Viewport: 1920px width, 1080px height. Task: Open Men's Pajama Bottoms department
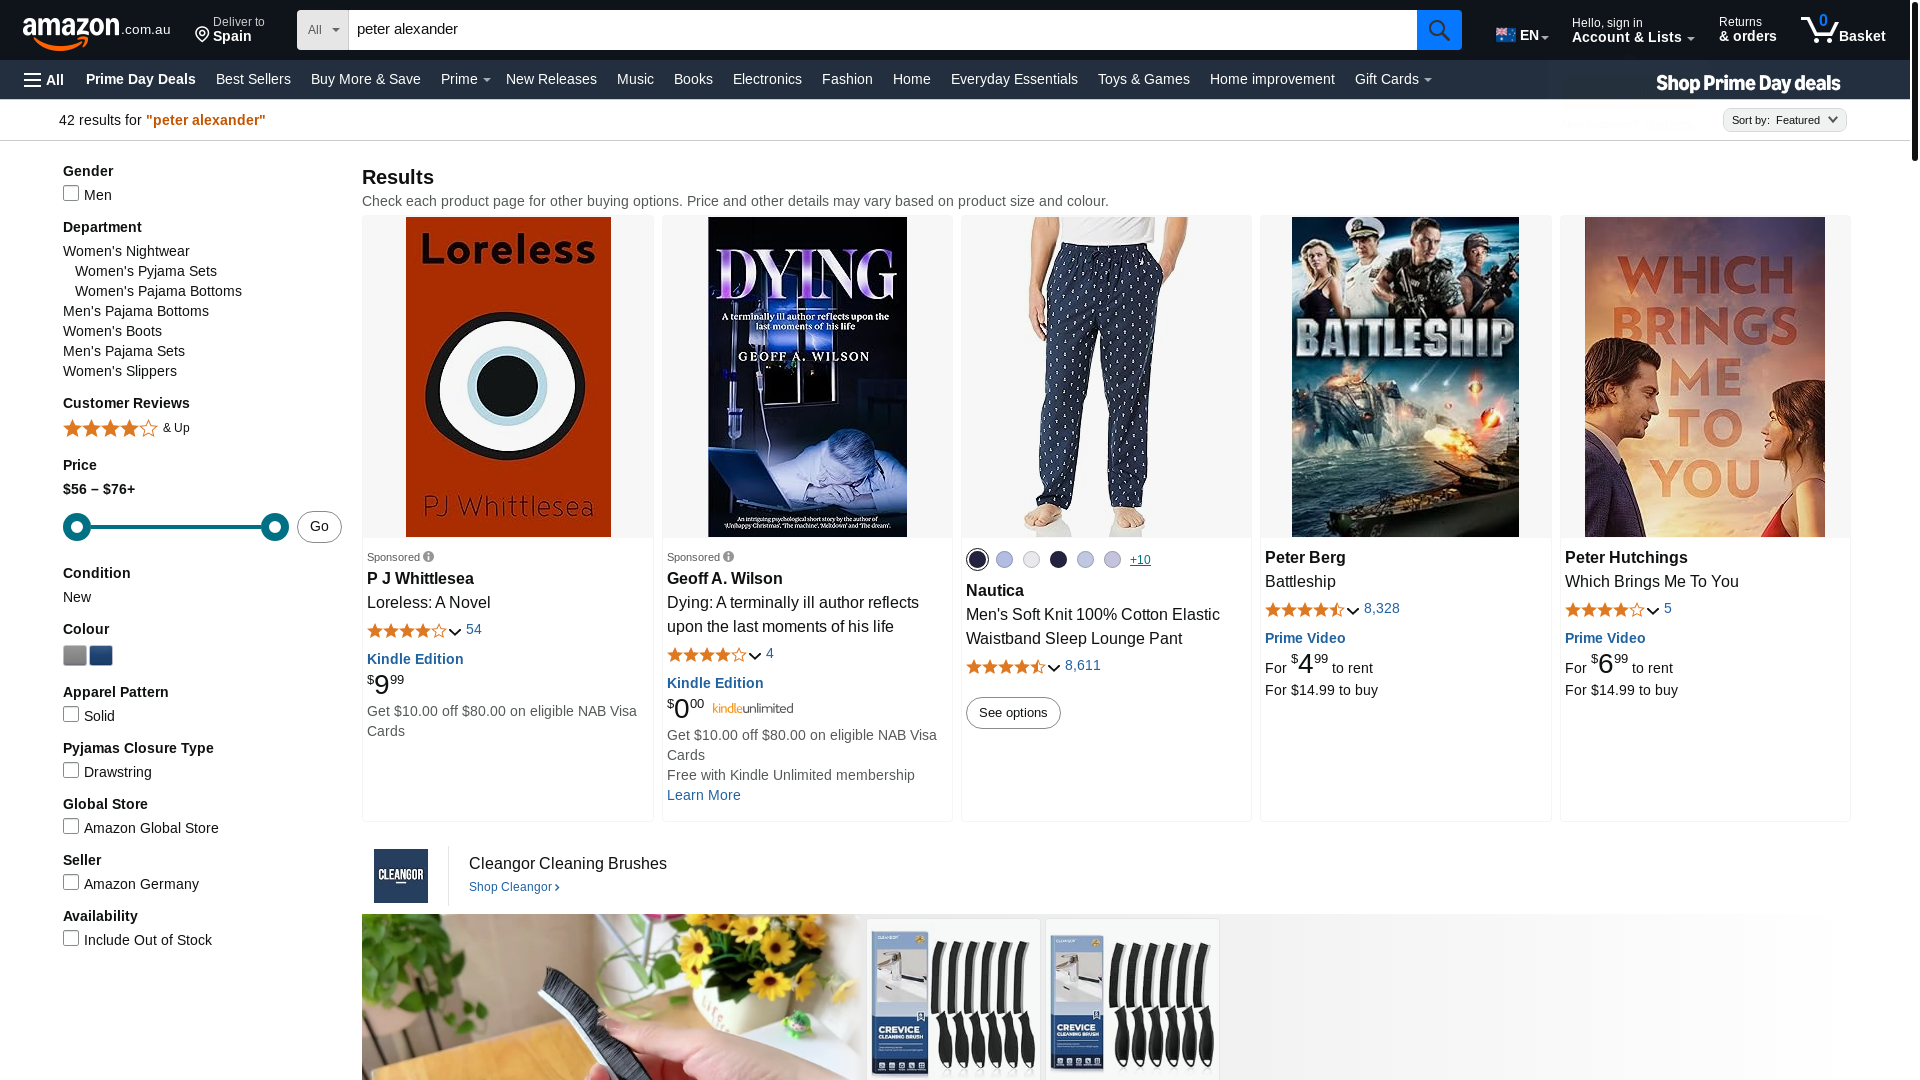pyautogui.click(x=136, y=311)
